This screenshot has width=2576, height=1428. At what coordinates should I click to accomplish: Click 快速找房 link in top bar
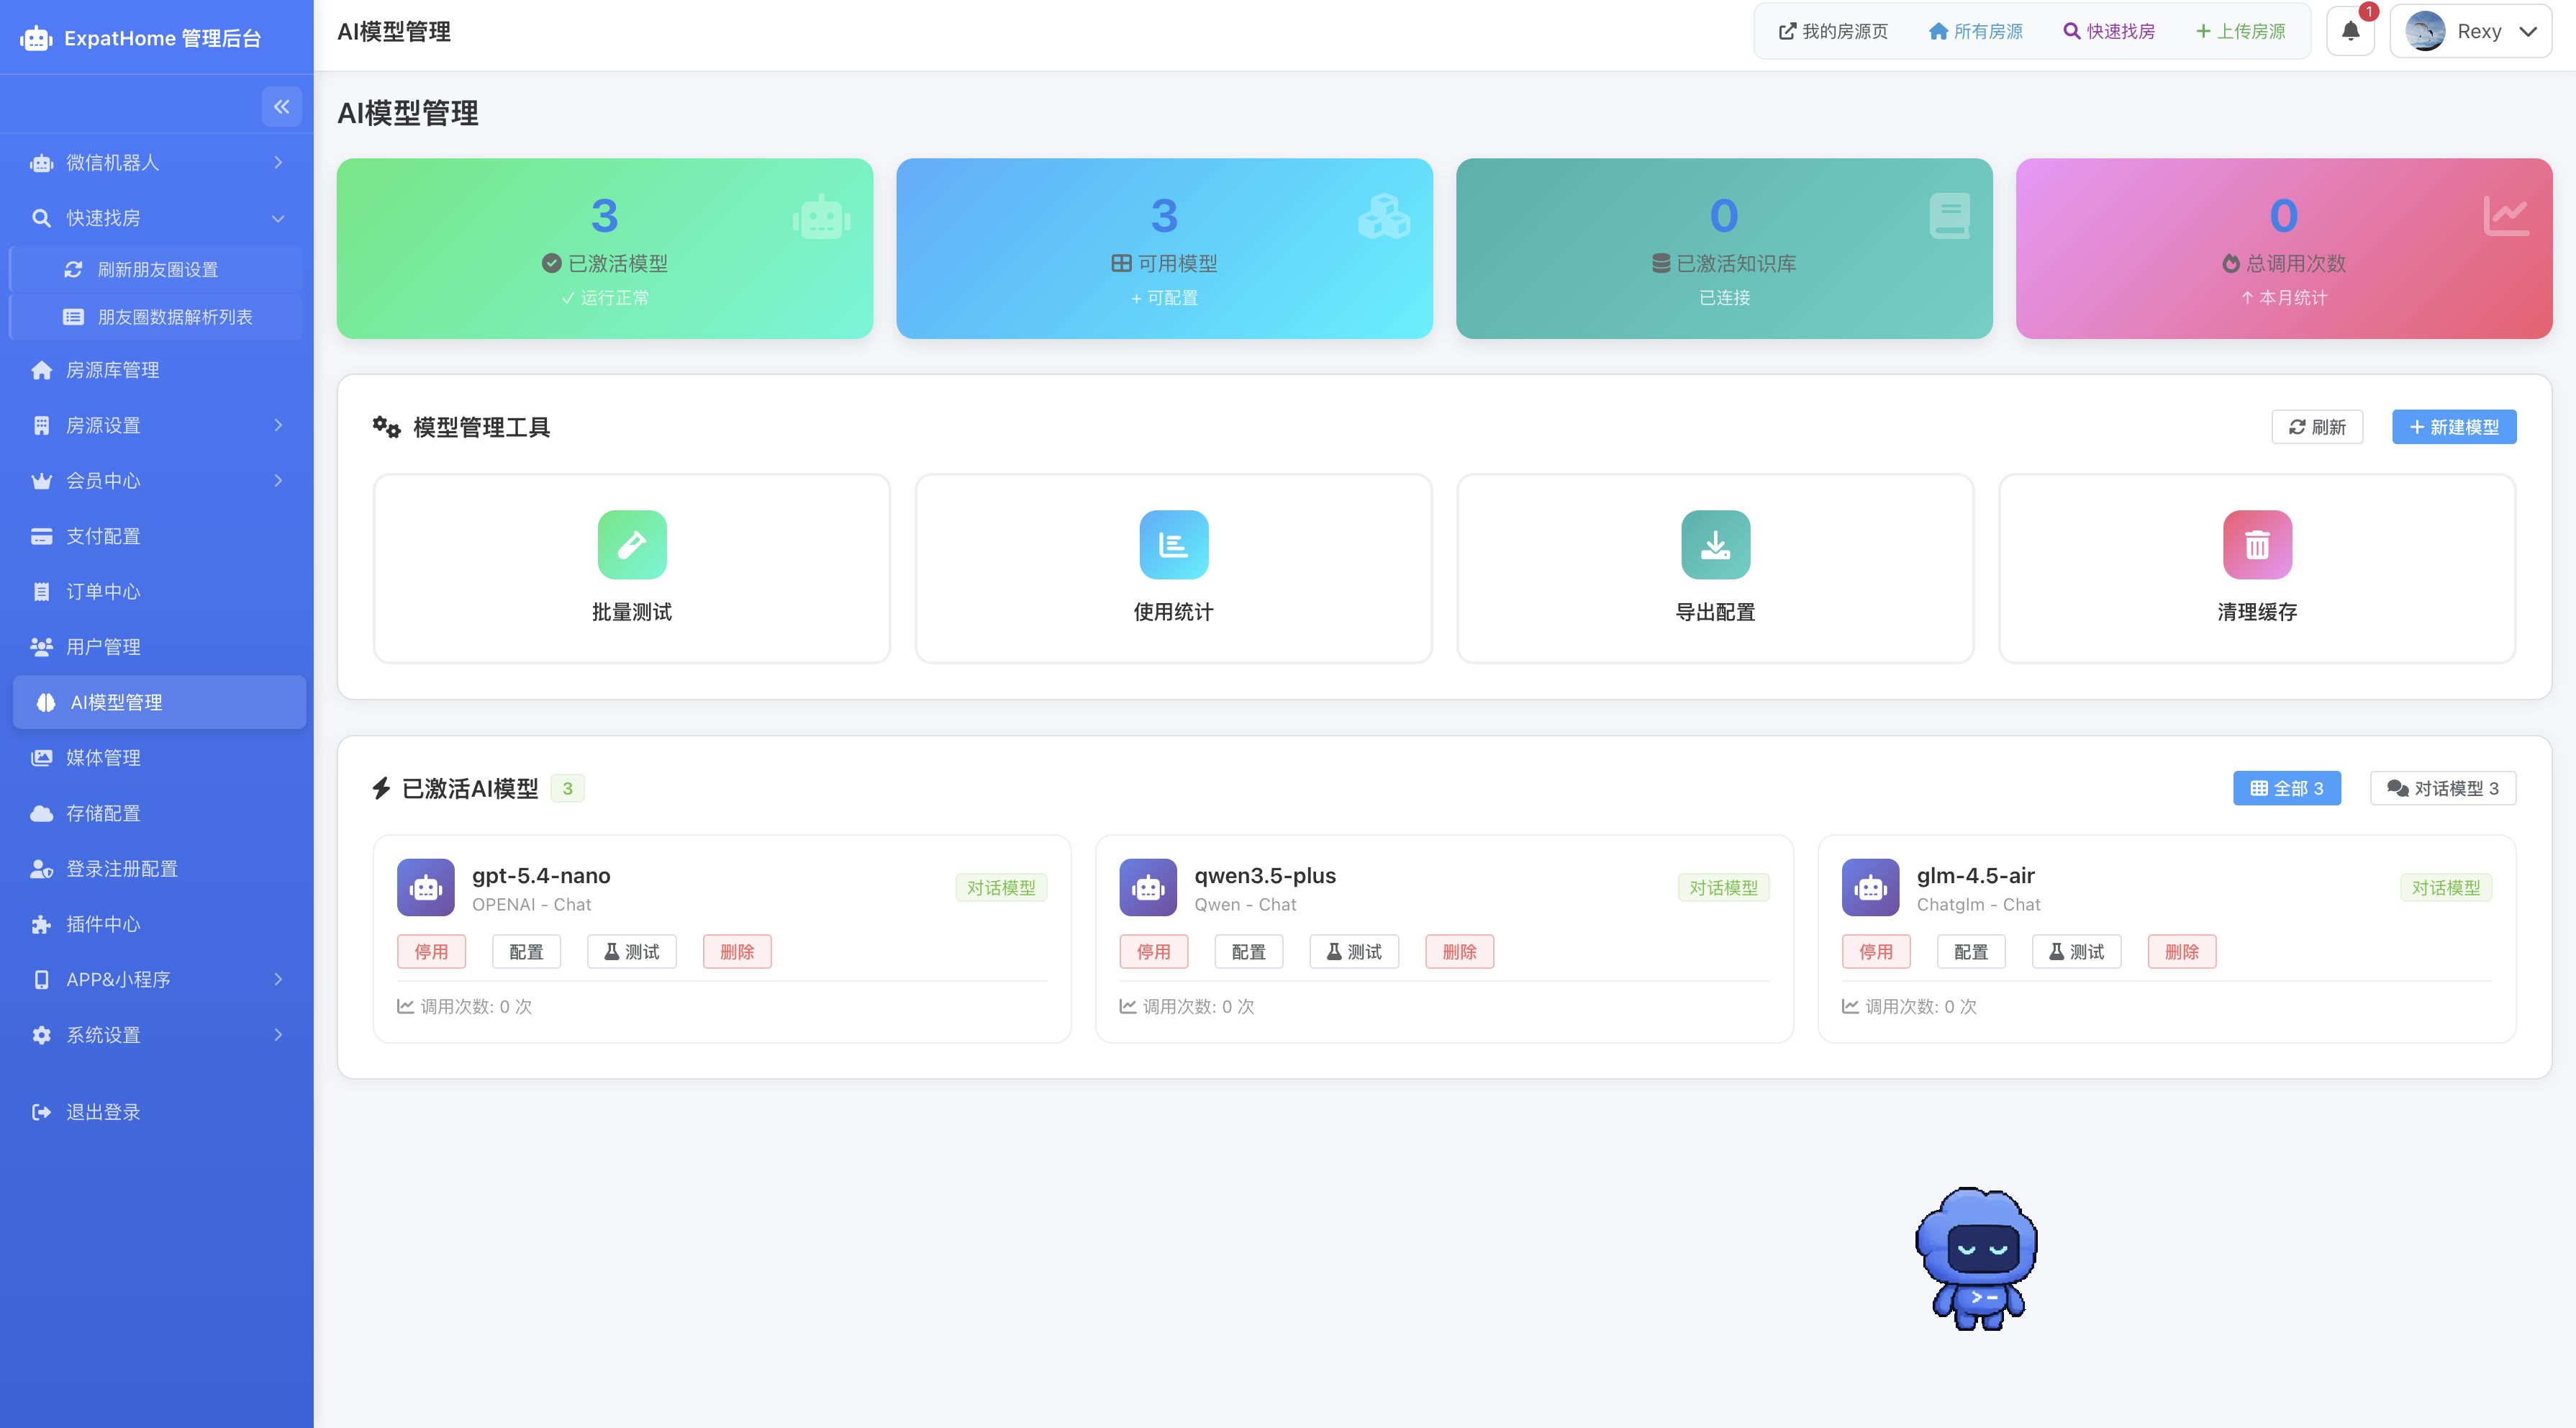pos(2109,31)
